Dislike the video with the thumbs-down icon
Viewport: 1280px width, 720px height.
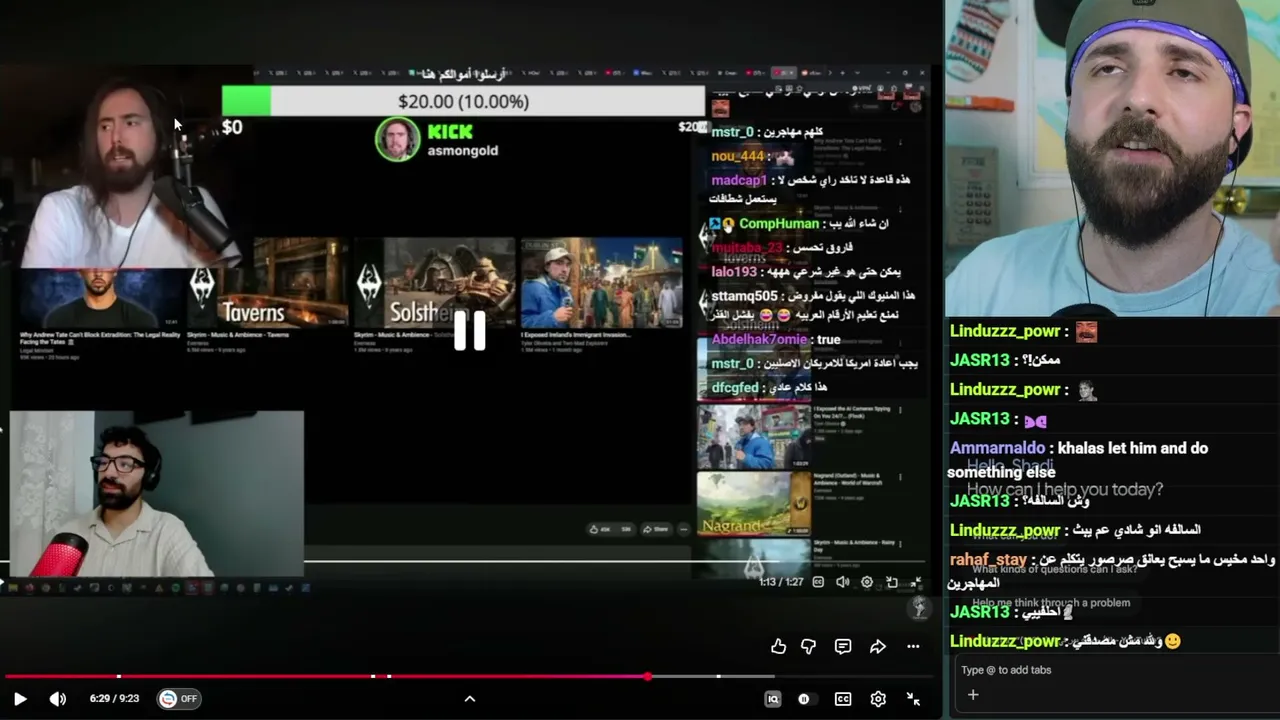click(x=808, y=647)
